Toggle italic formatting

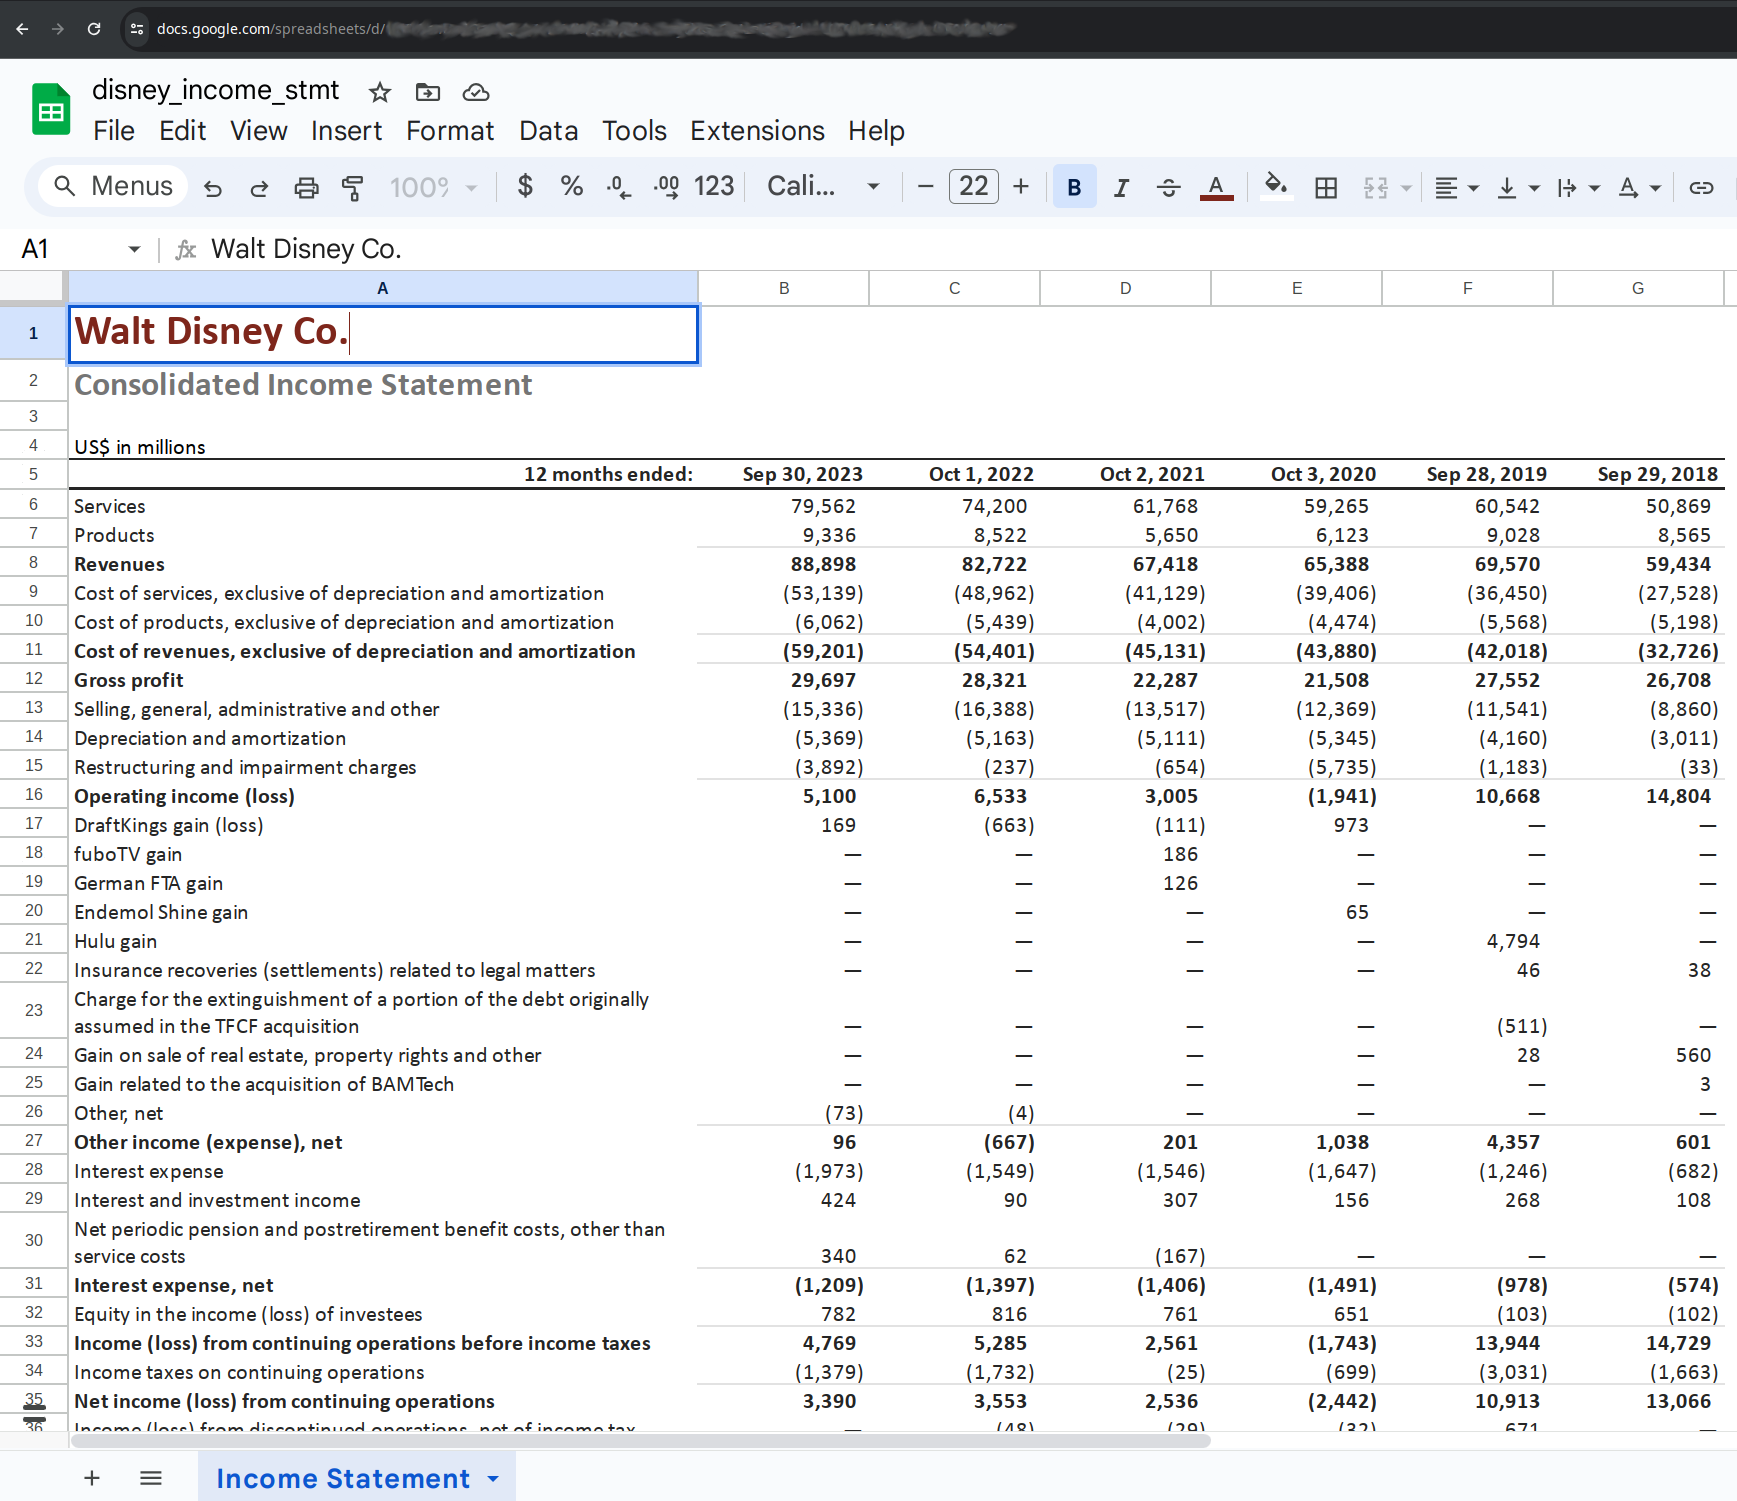1121,187
